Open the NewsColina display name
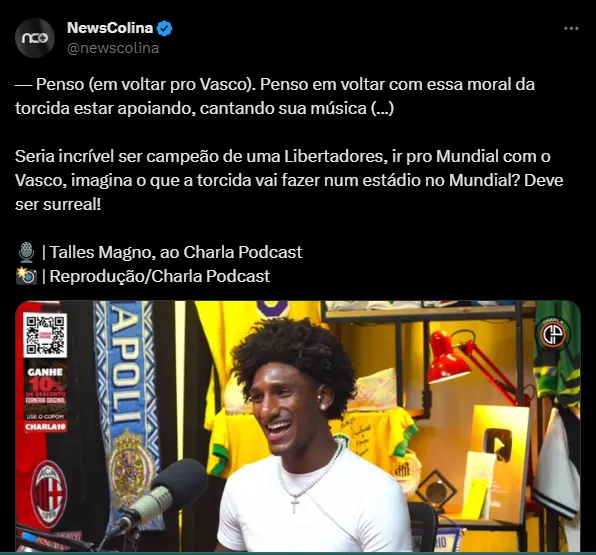 tap(110, 28)
